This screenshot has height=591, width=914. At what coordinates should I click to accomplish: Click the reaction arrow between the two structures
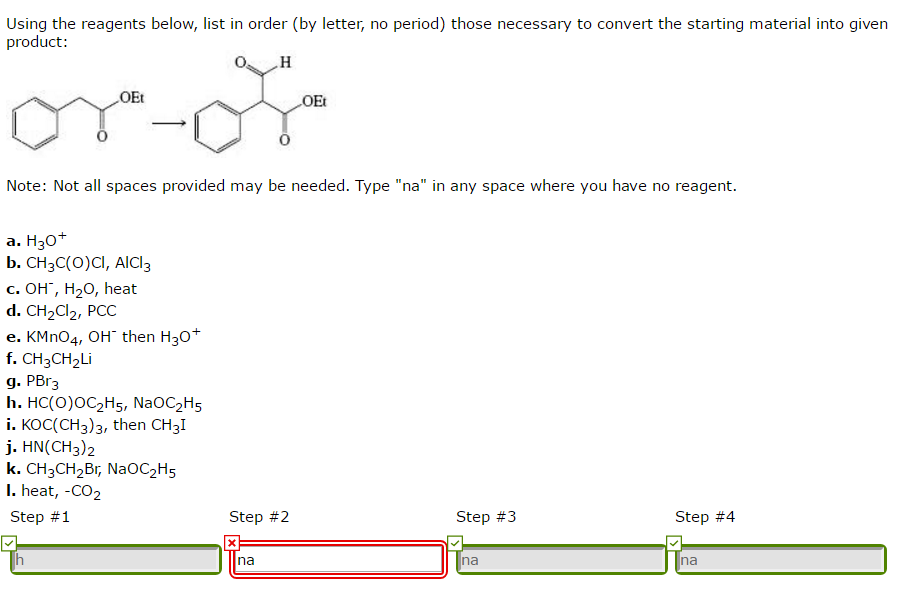tap(169, 121)
